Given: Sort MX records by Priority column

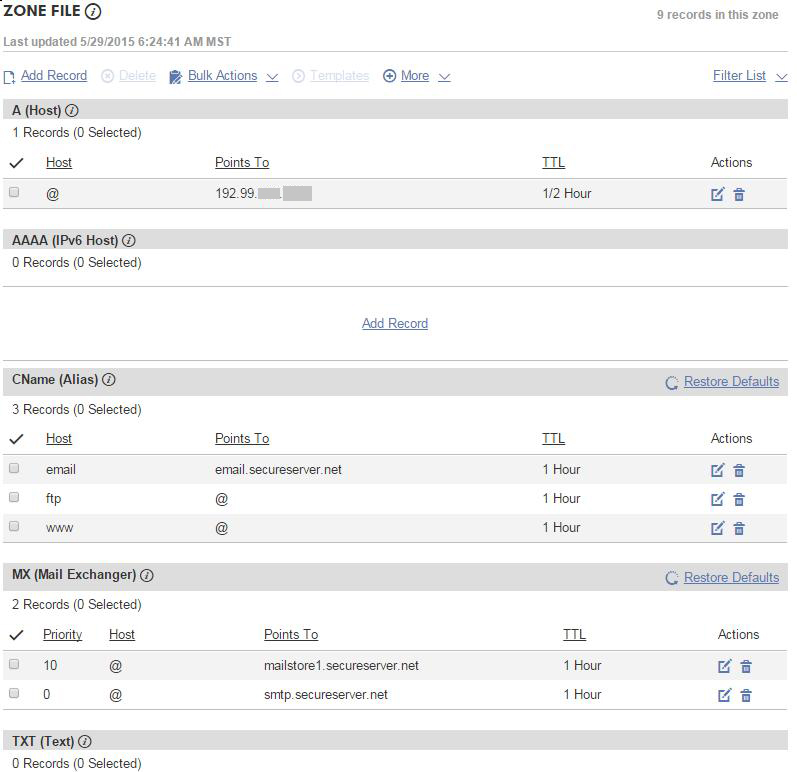Looking at the screenshot, I should click(62, 634).
